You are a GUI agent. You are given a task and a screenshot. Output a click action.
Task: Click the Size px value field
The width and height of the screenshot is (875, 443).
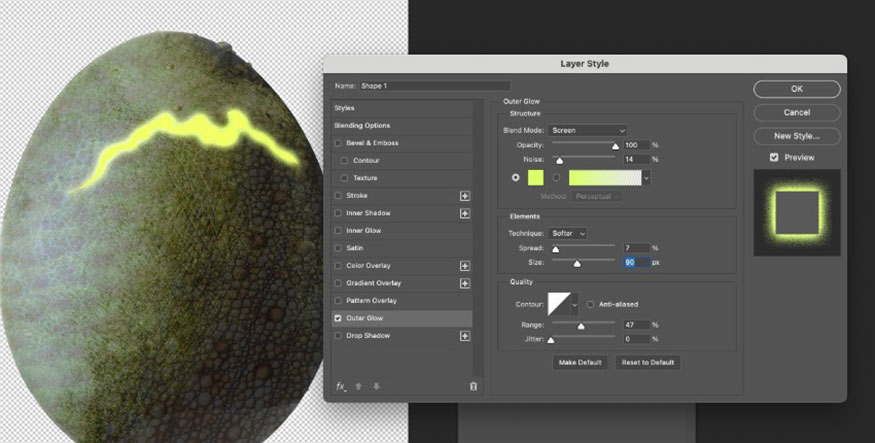coord(637,262)
